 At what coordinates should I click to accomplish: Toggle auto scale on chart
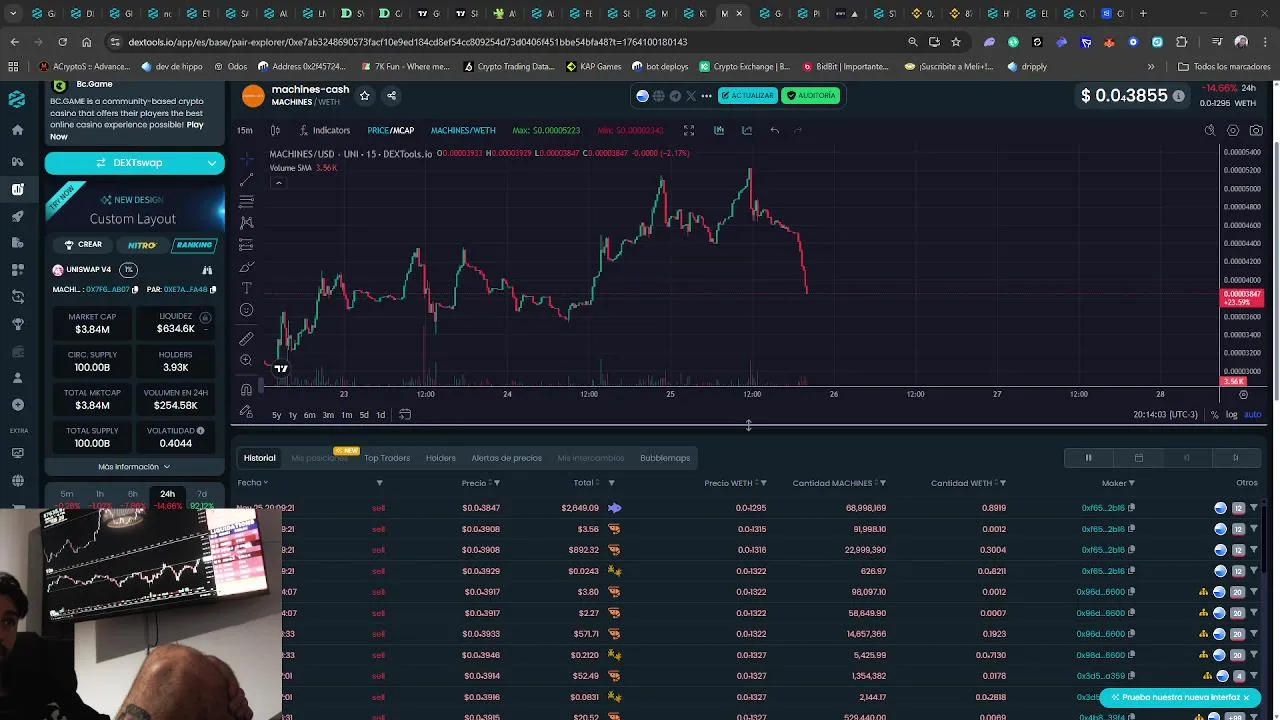pyautogui.click(x=1252, y=415)
